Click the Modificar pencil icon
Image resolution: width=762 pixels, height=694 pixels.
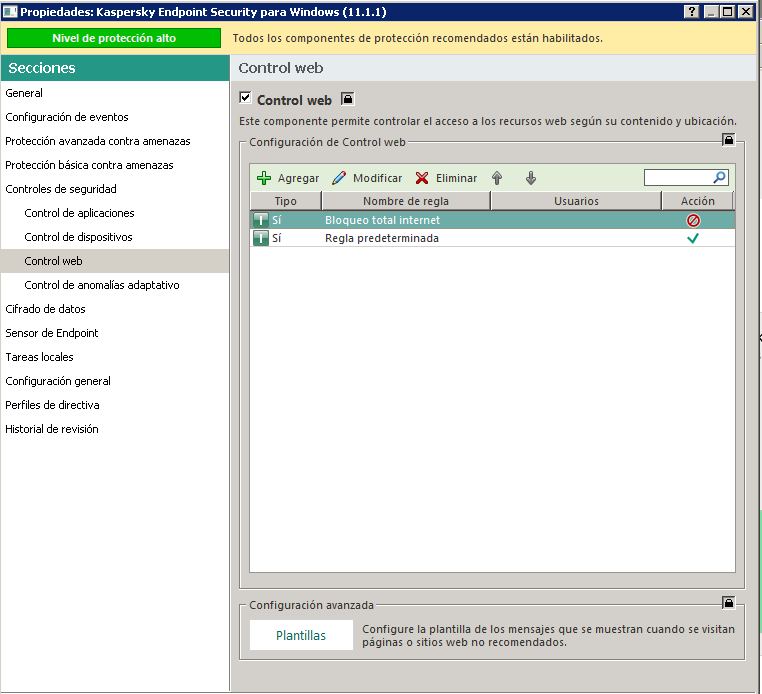pos(339,178)
